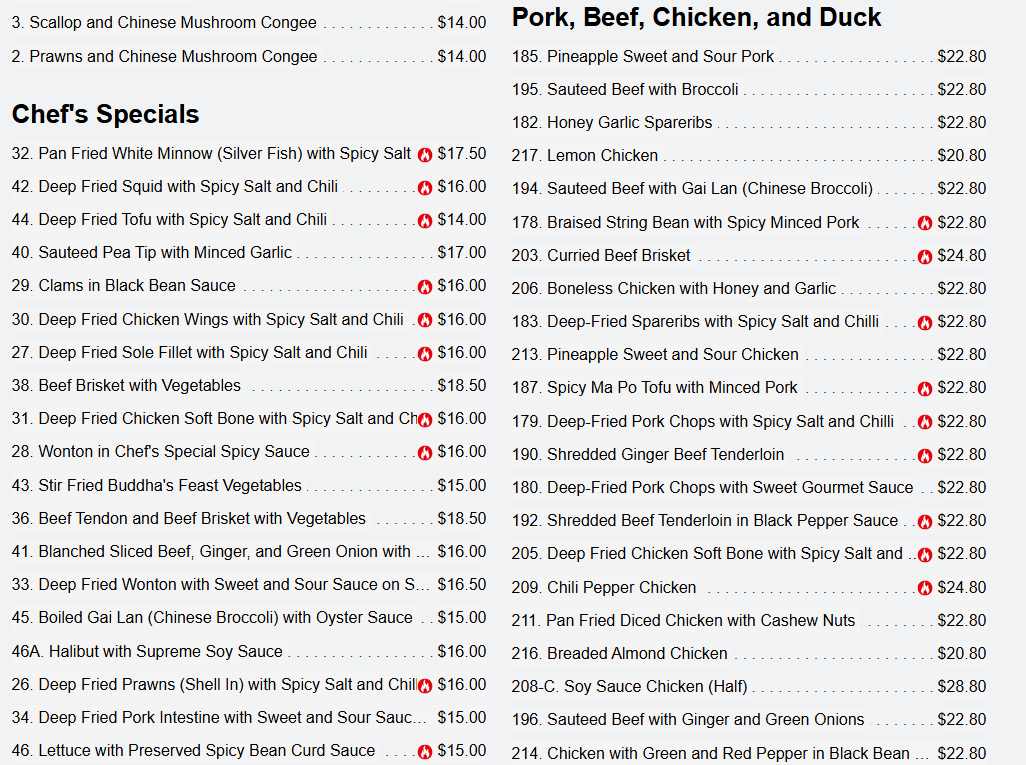Click flame icon beside Wonton in Chef's Special Spicy Sauce
The width and height of the screenshot is (1026, 765).
(425, 453)
